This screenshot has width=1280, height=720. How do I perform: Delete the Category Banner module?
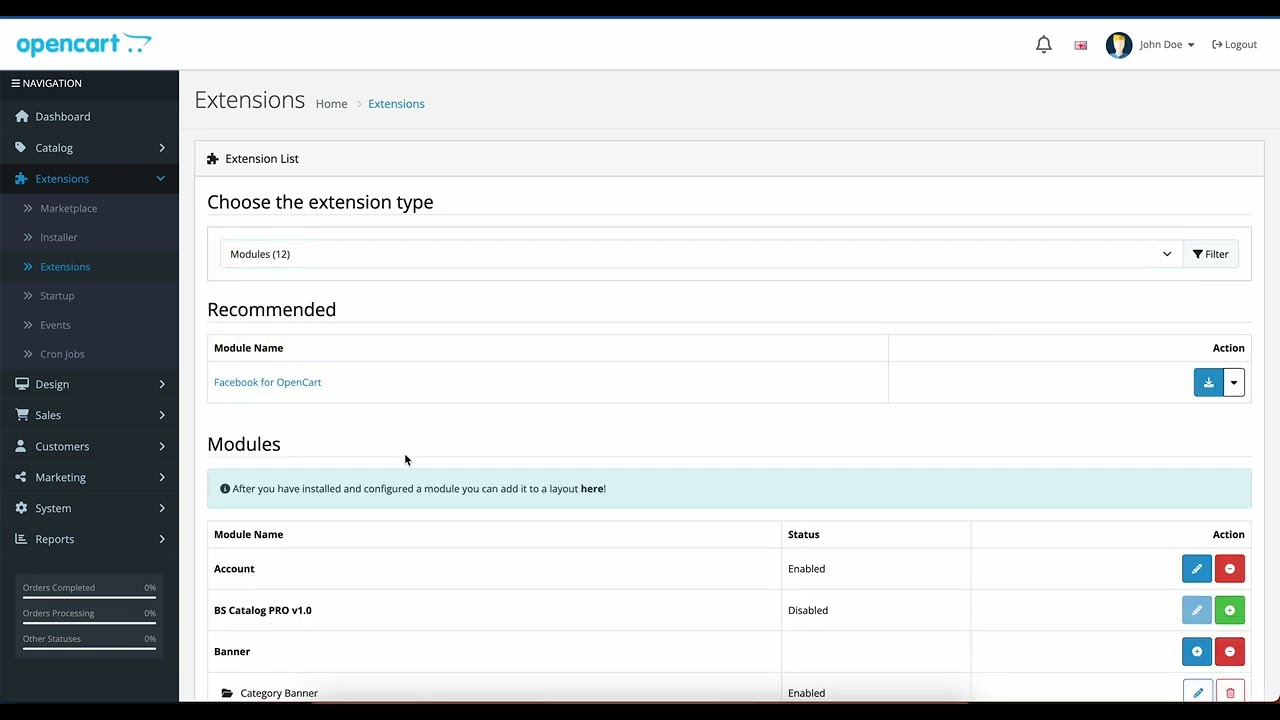[x=1230, y=692]
